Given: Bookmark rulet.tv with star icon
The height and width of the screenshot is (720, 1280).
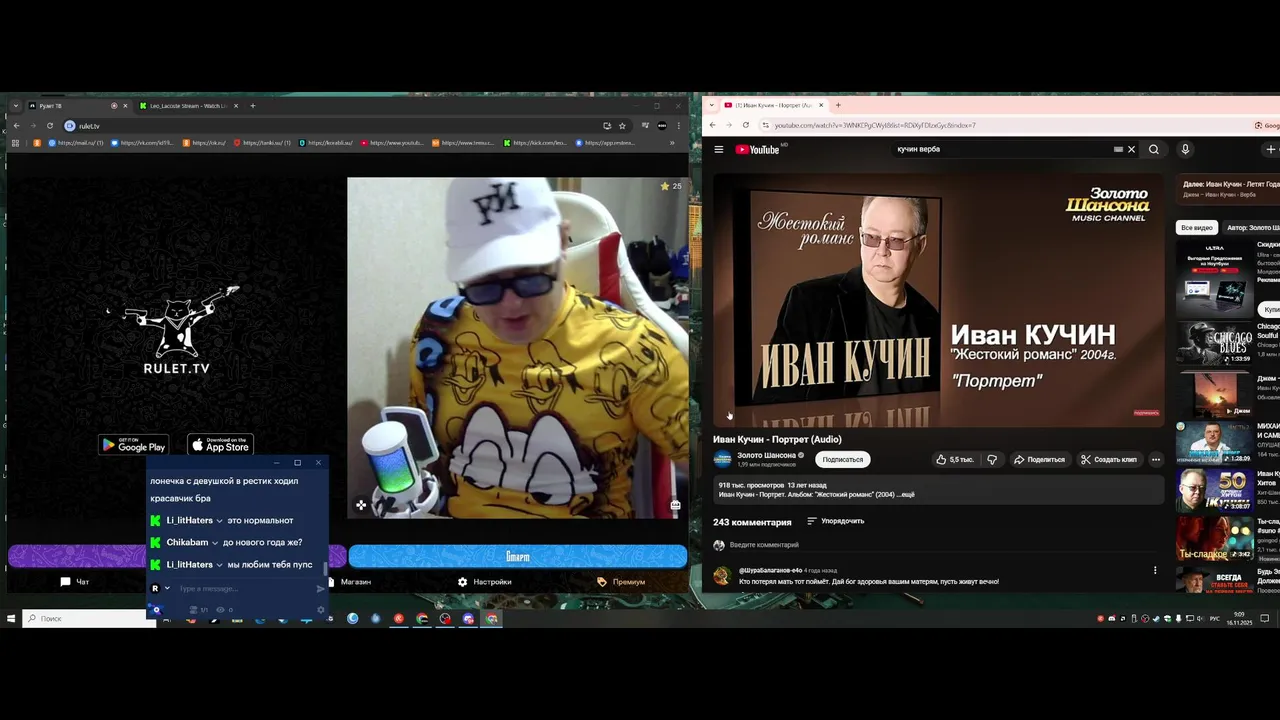Looking at the screenshot, I should pos(622,126).
